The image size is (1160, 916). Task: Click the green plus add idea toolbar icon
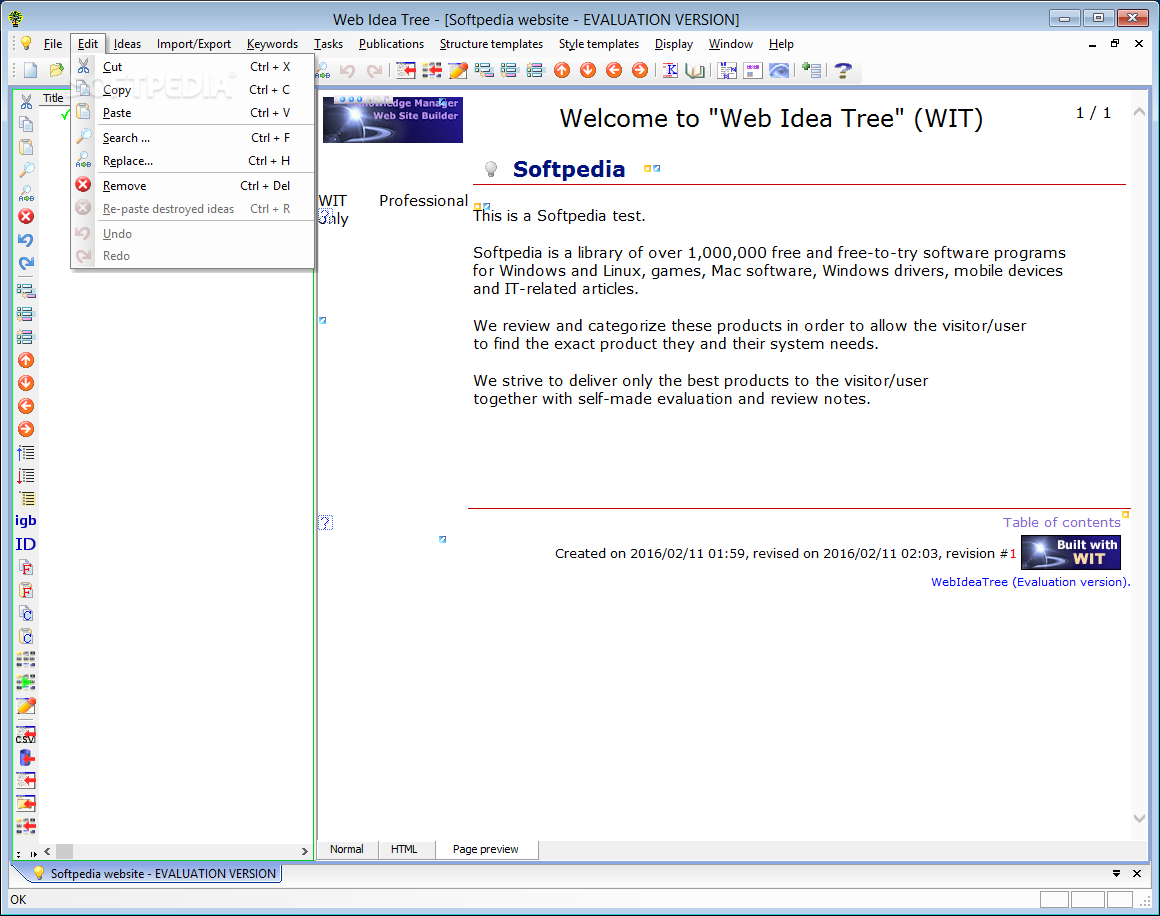[x=812, y=70]
